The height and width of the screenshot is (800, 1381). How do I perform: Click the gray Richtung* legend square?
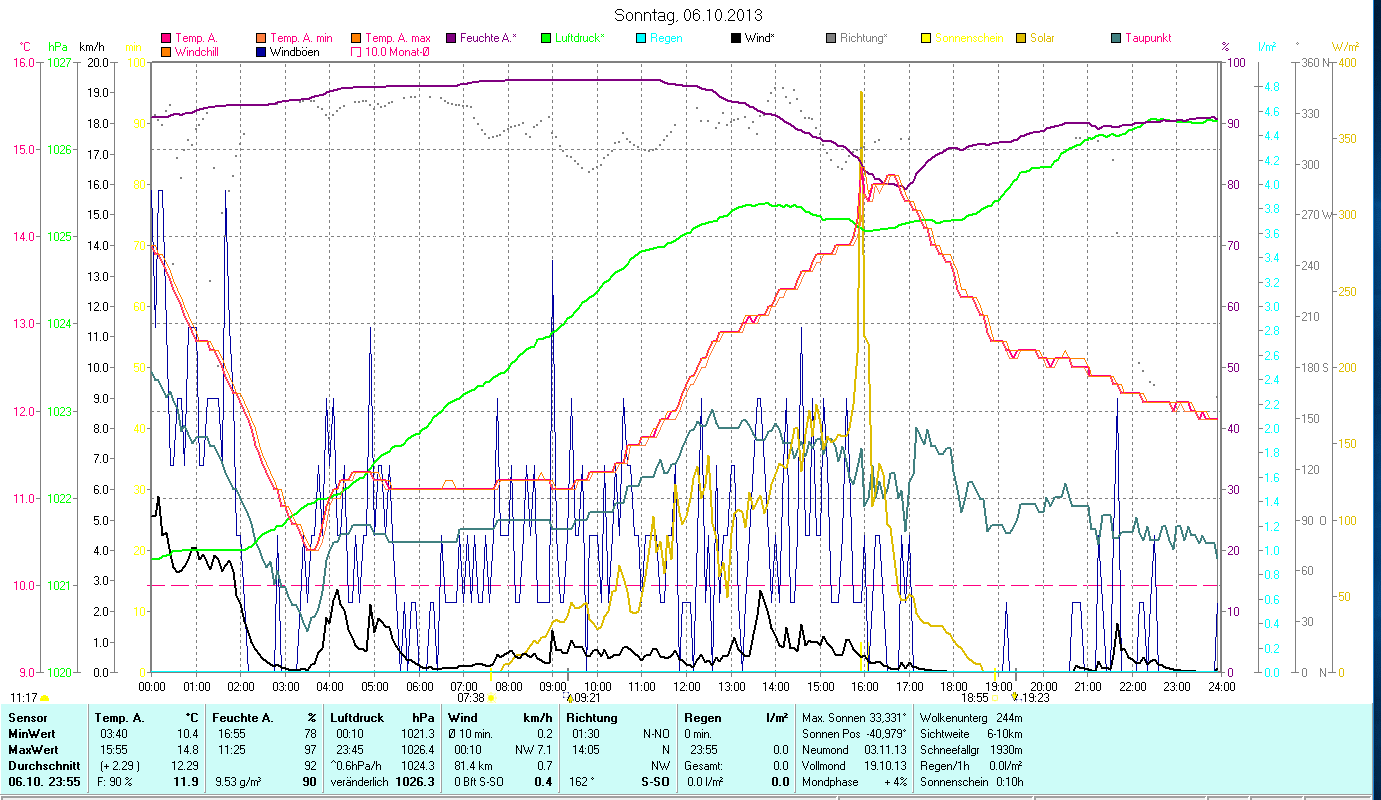[x=830, y=38]
